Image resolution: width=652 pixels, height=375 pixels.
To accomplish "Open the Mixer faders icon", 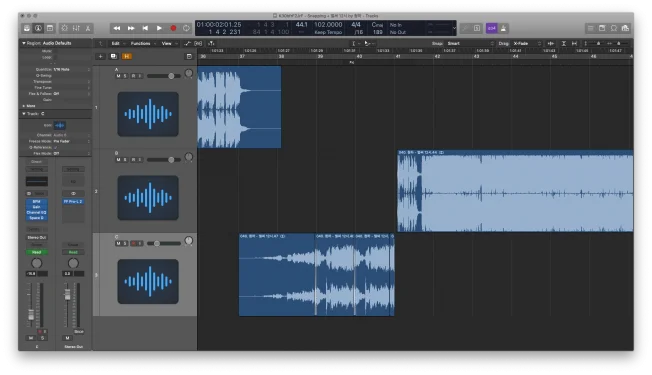I will click(76, 28).
